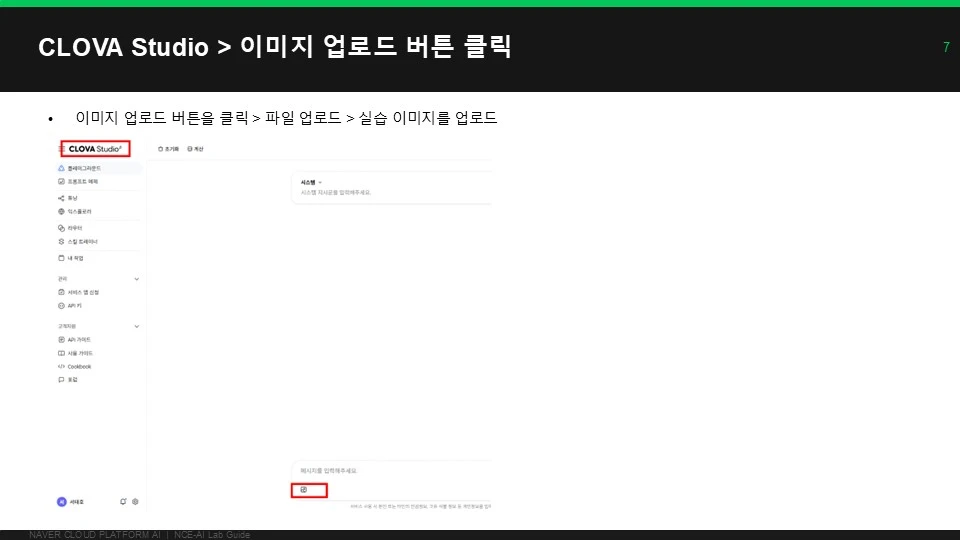Click the slide title text 'CLOVA Studio > 이미지 업로드 버튼 클릭'

[x=274, y=47]
